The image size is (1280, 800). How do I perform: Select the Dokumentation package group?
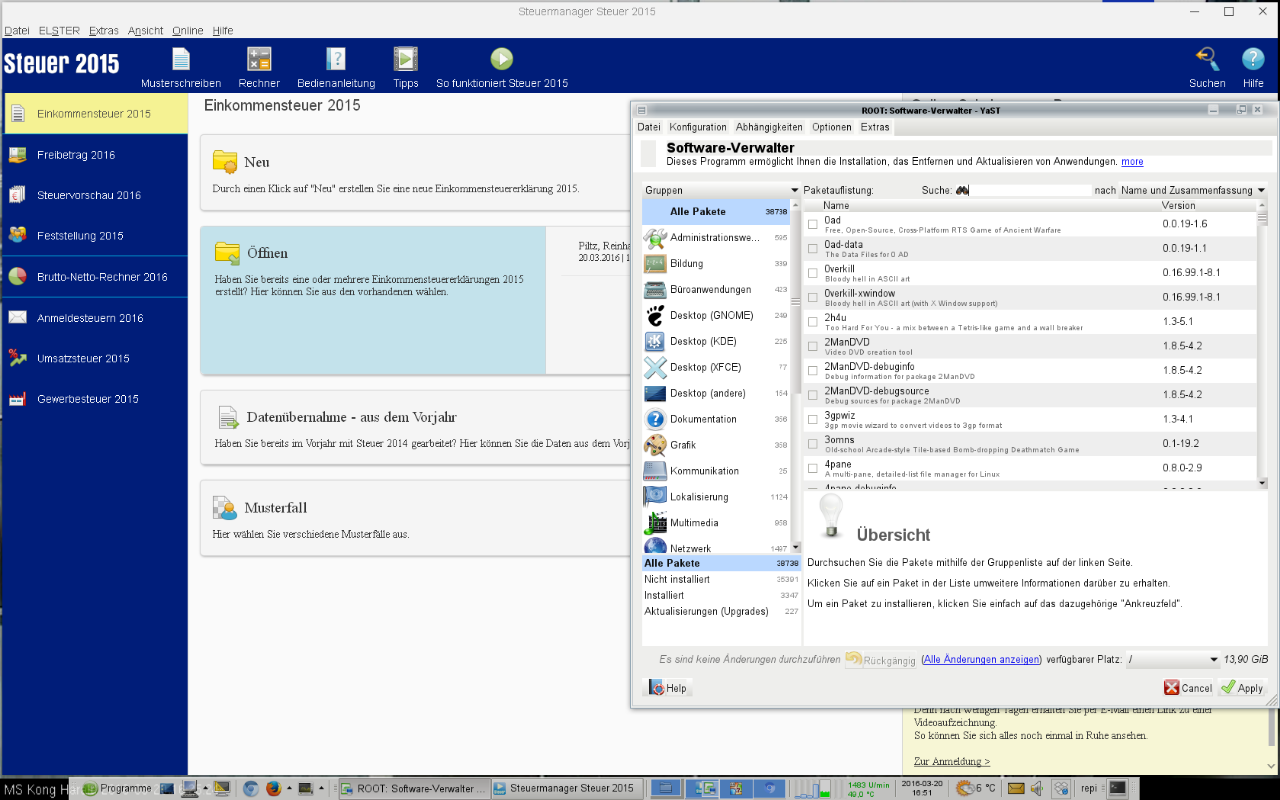coord(716,420)
